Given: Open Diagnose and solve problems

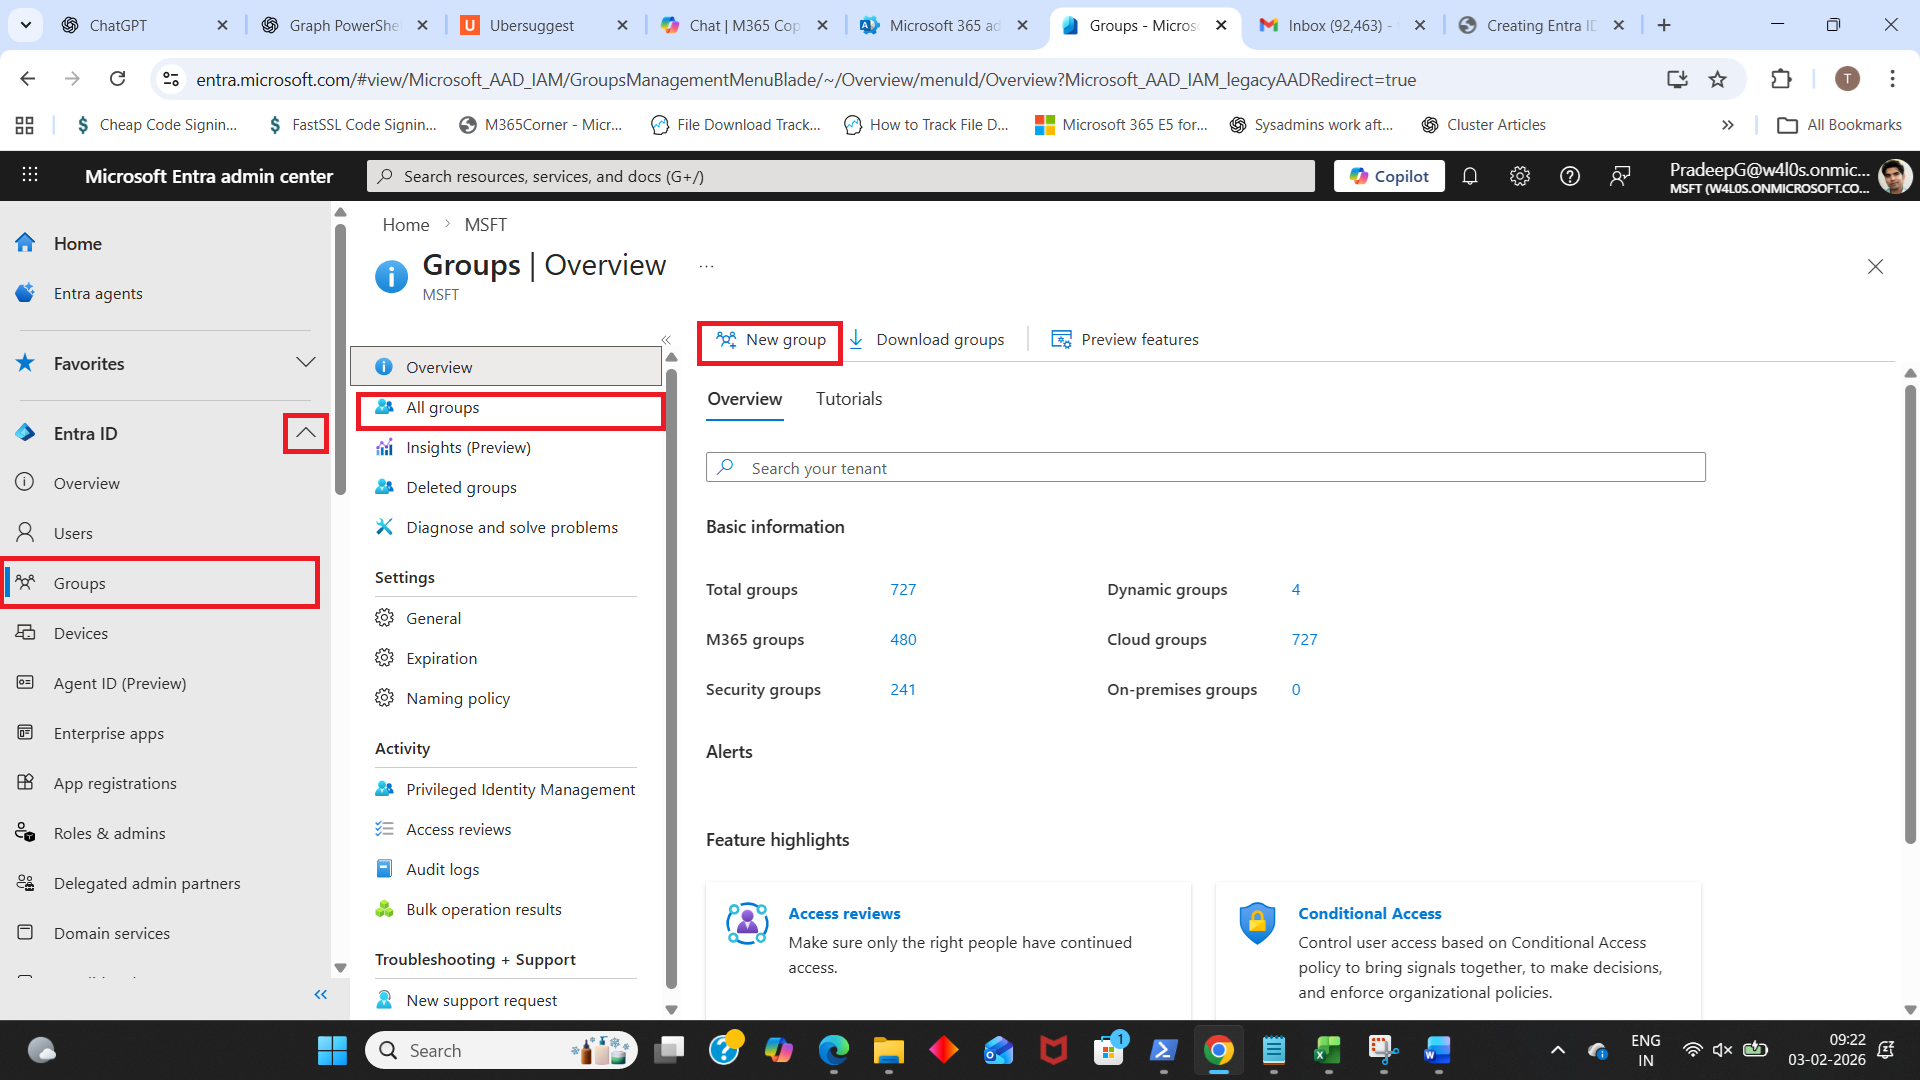Looking at the screenshot, I should tap(511, 528).
